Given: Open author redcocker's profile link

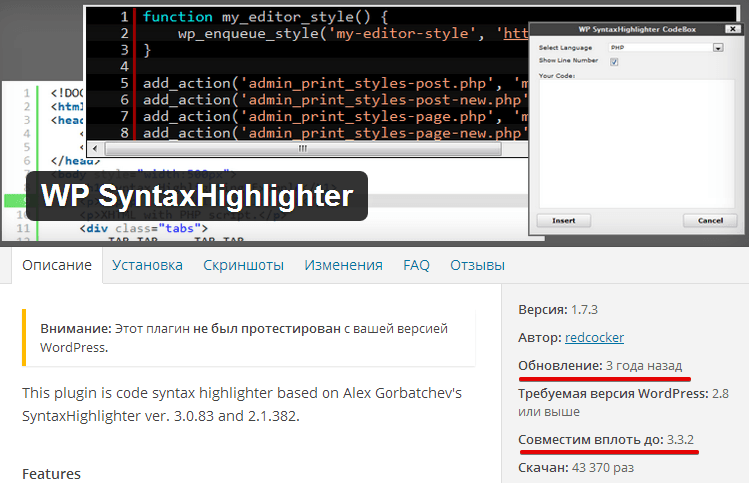Looking at the screenshot, I should (x=594, y=338).
